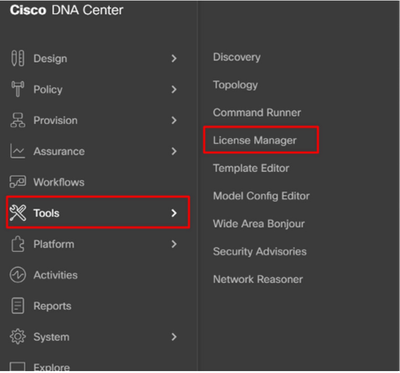400x373 pixels.
Task: Open Security Advisories
Action: [x=260, y=251]
